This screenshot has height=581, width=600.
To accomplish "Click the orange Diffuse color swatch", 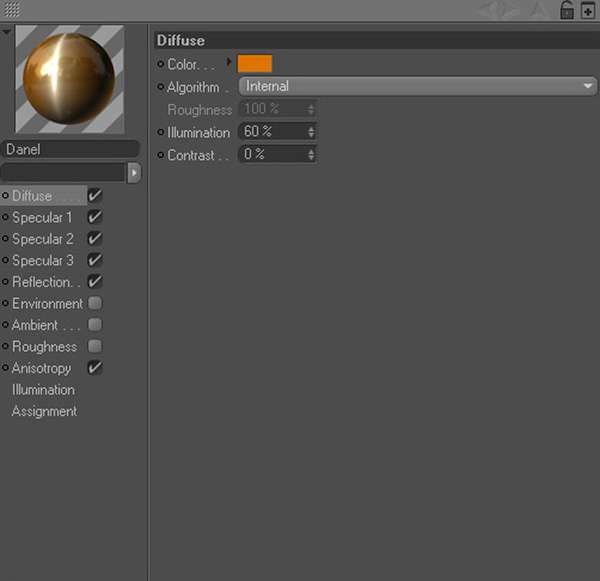I will [255, 64].
